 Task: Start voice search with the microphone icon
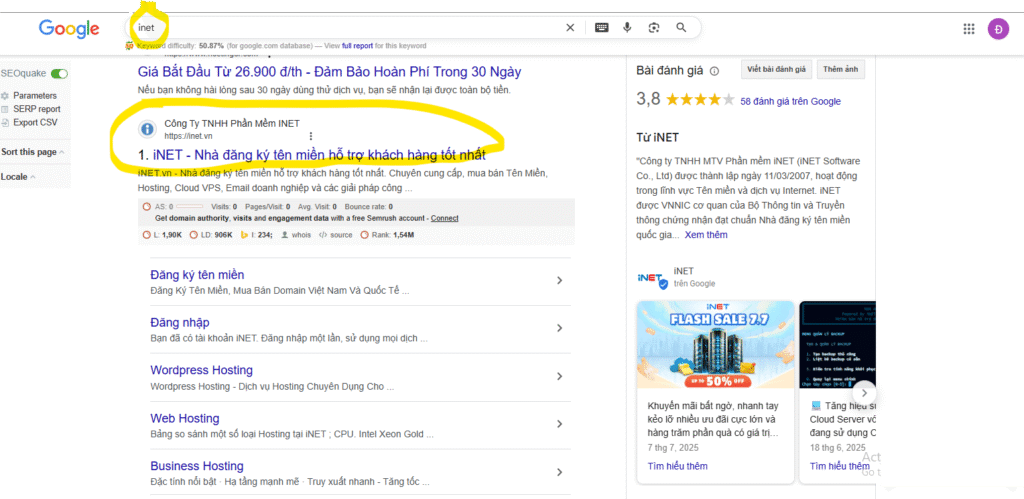point(627,27)
